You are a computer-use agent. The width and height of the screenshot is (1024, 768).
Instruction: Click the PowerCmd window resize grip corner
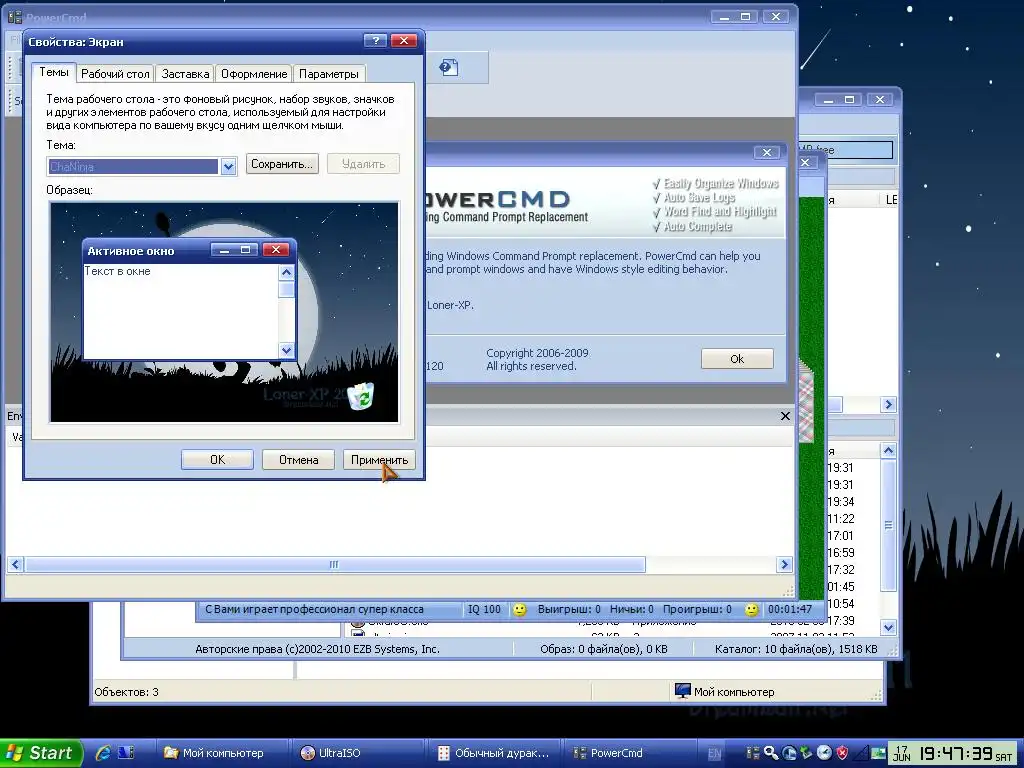pyautogui.click(x=789, y=591)
